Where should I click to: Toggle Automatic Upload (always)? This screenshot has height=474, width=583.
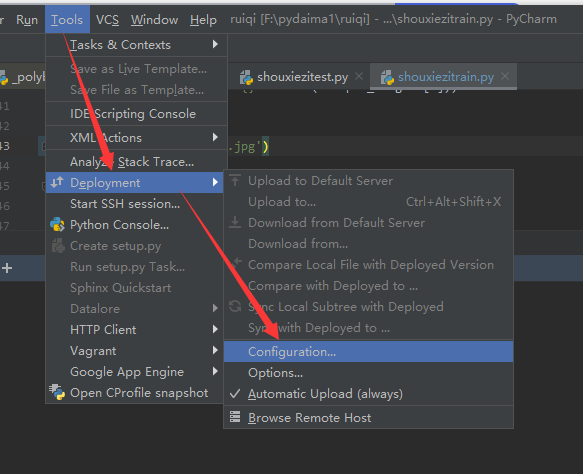(368, 394)
